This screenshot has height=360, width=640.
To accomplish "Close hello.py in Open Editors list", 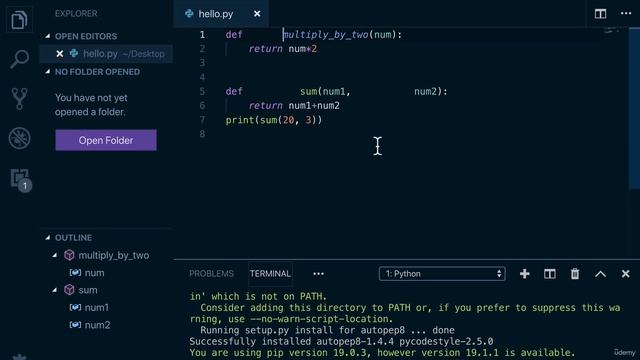I will [60, 53].
